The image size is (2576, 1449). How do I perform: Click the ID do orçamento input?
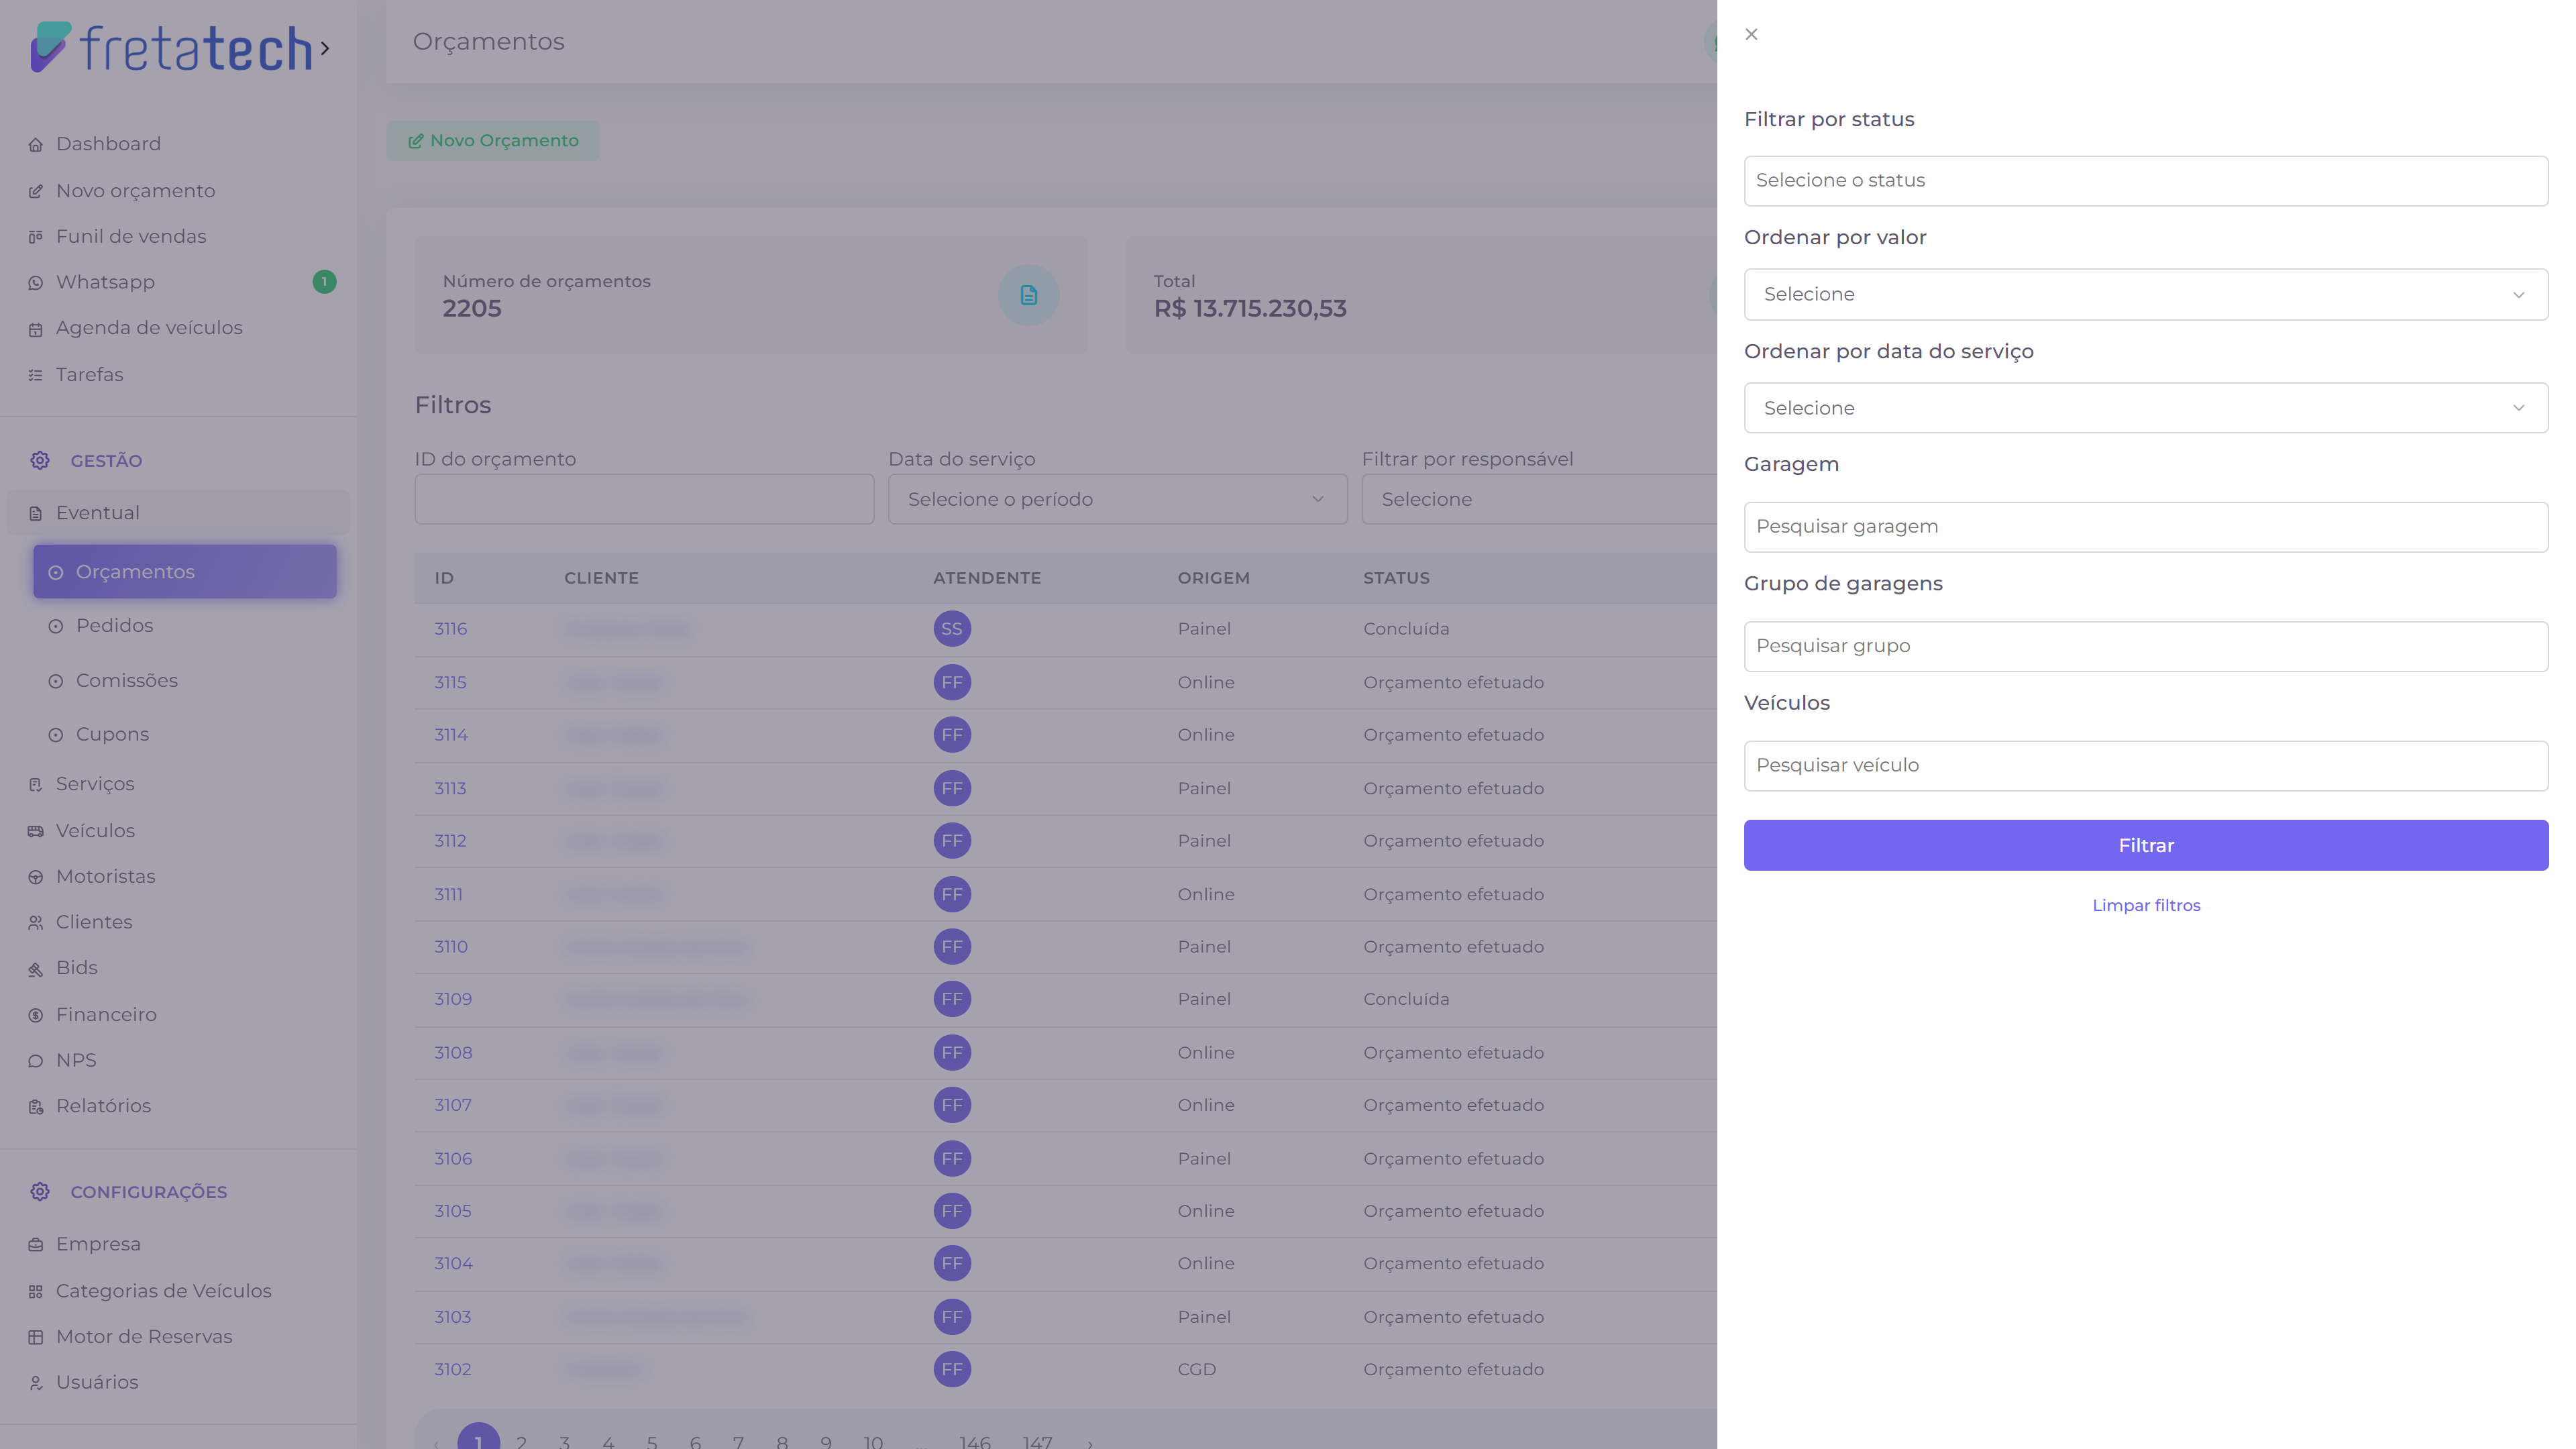(644, 499)
